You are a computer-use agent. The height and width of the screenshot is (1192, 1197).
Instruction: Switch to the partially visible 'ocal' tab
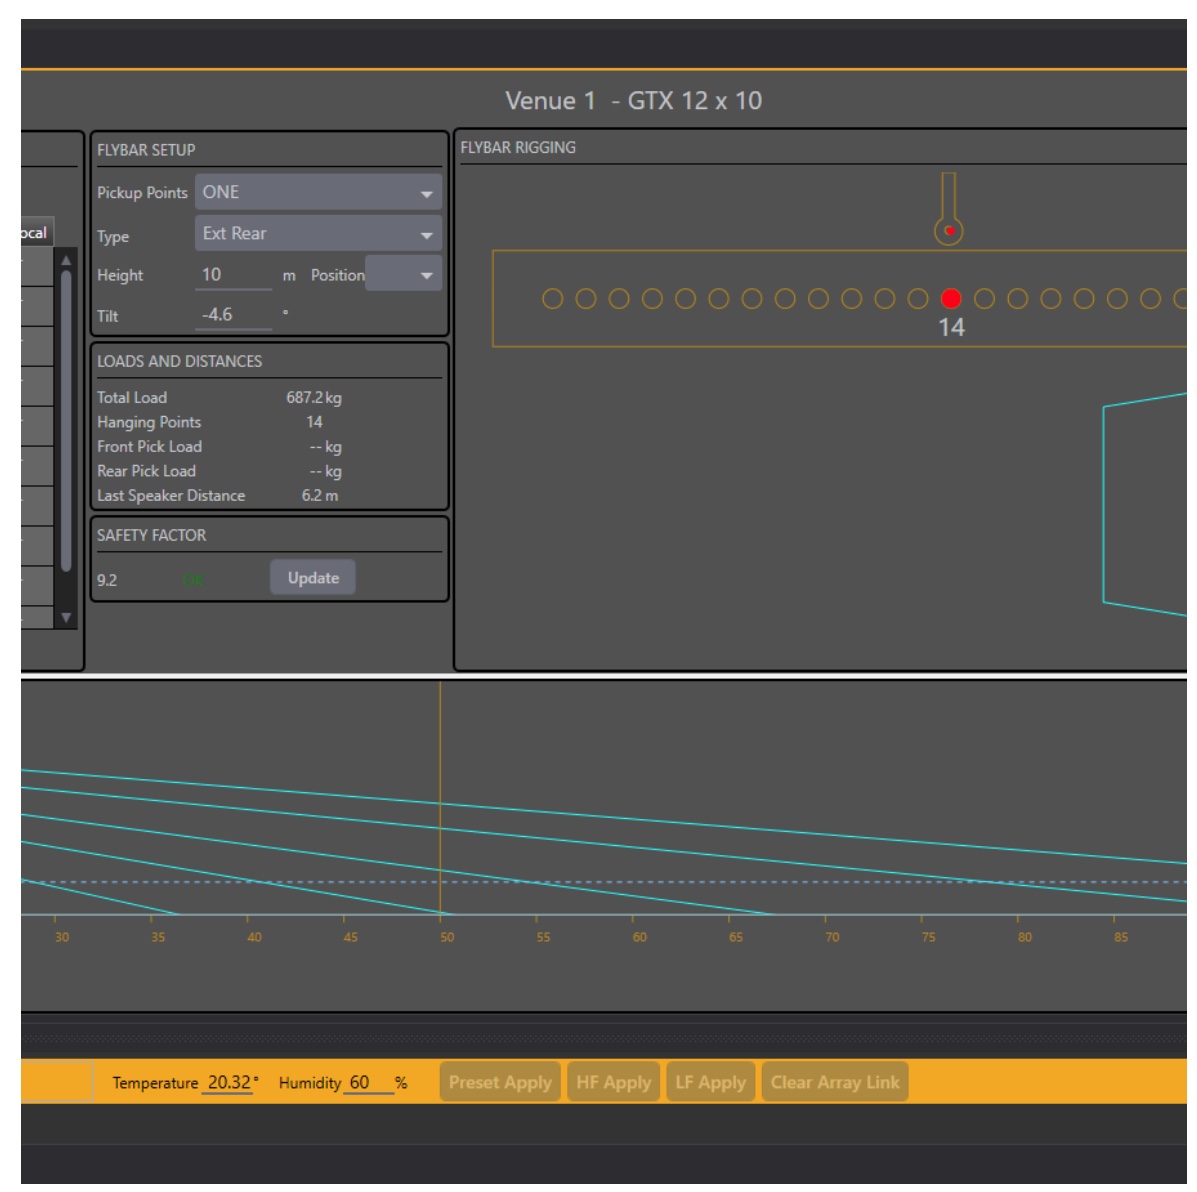tap(34, 233)
